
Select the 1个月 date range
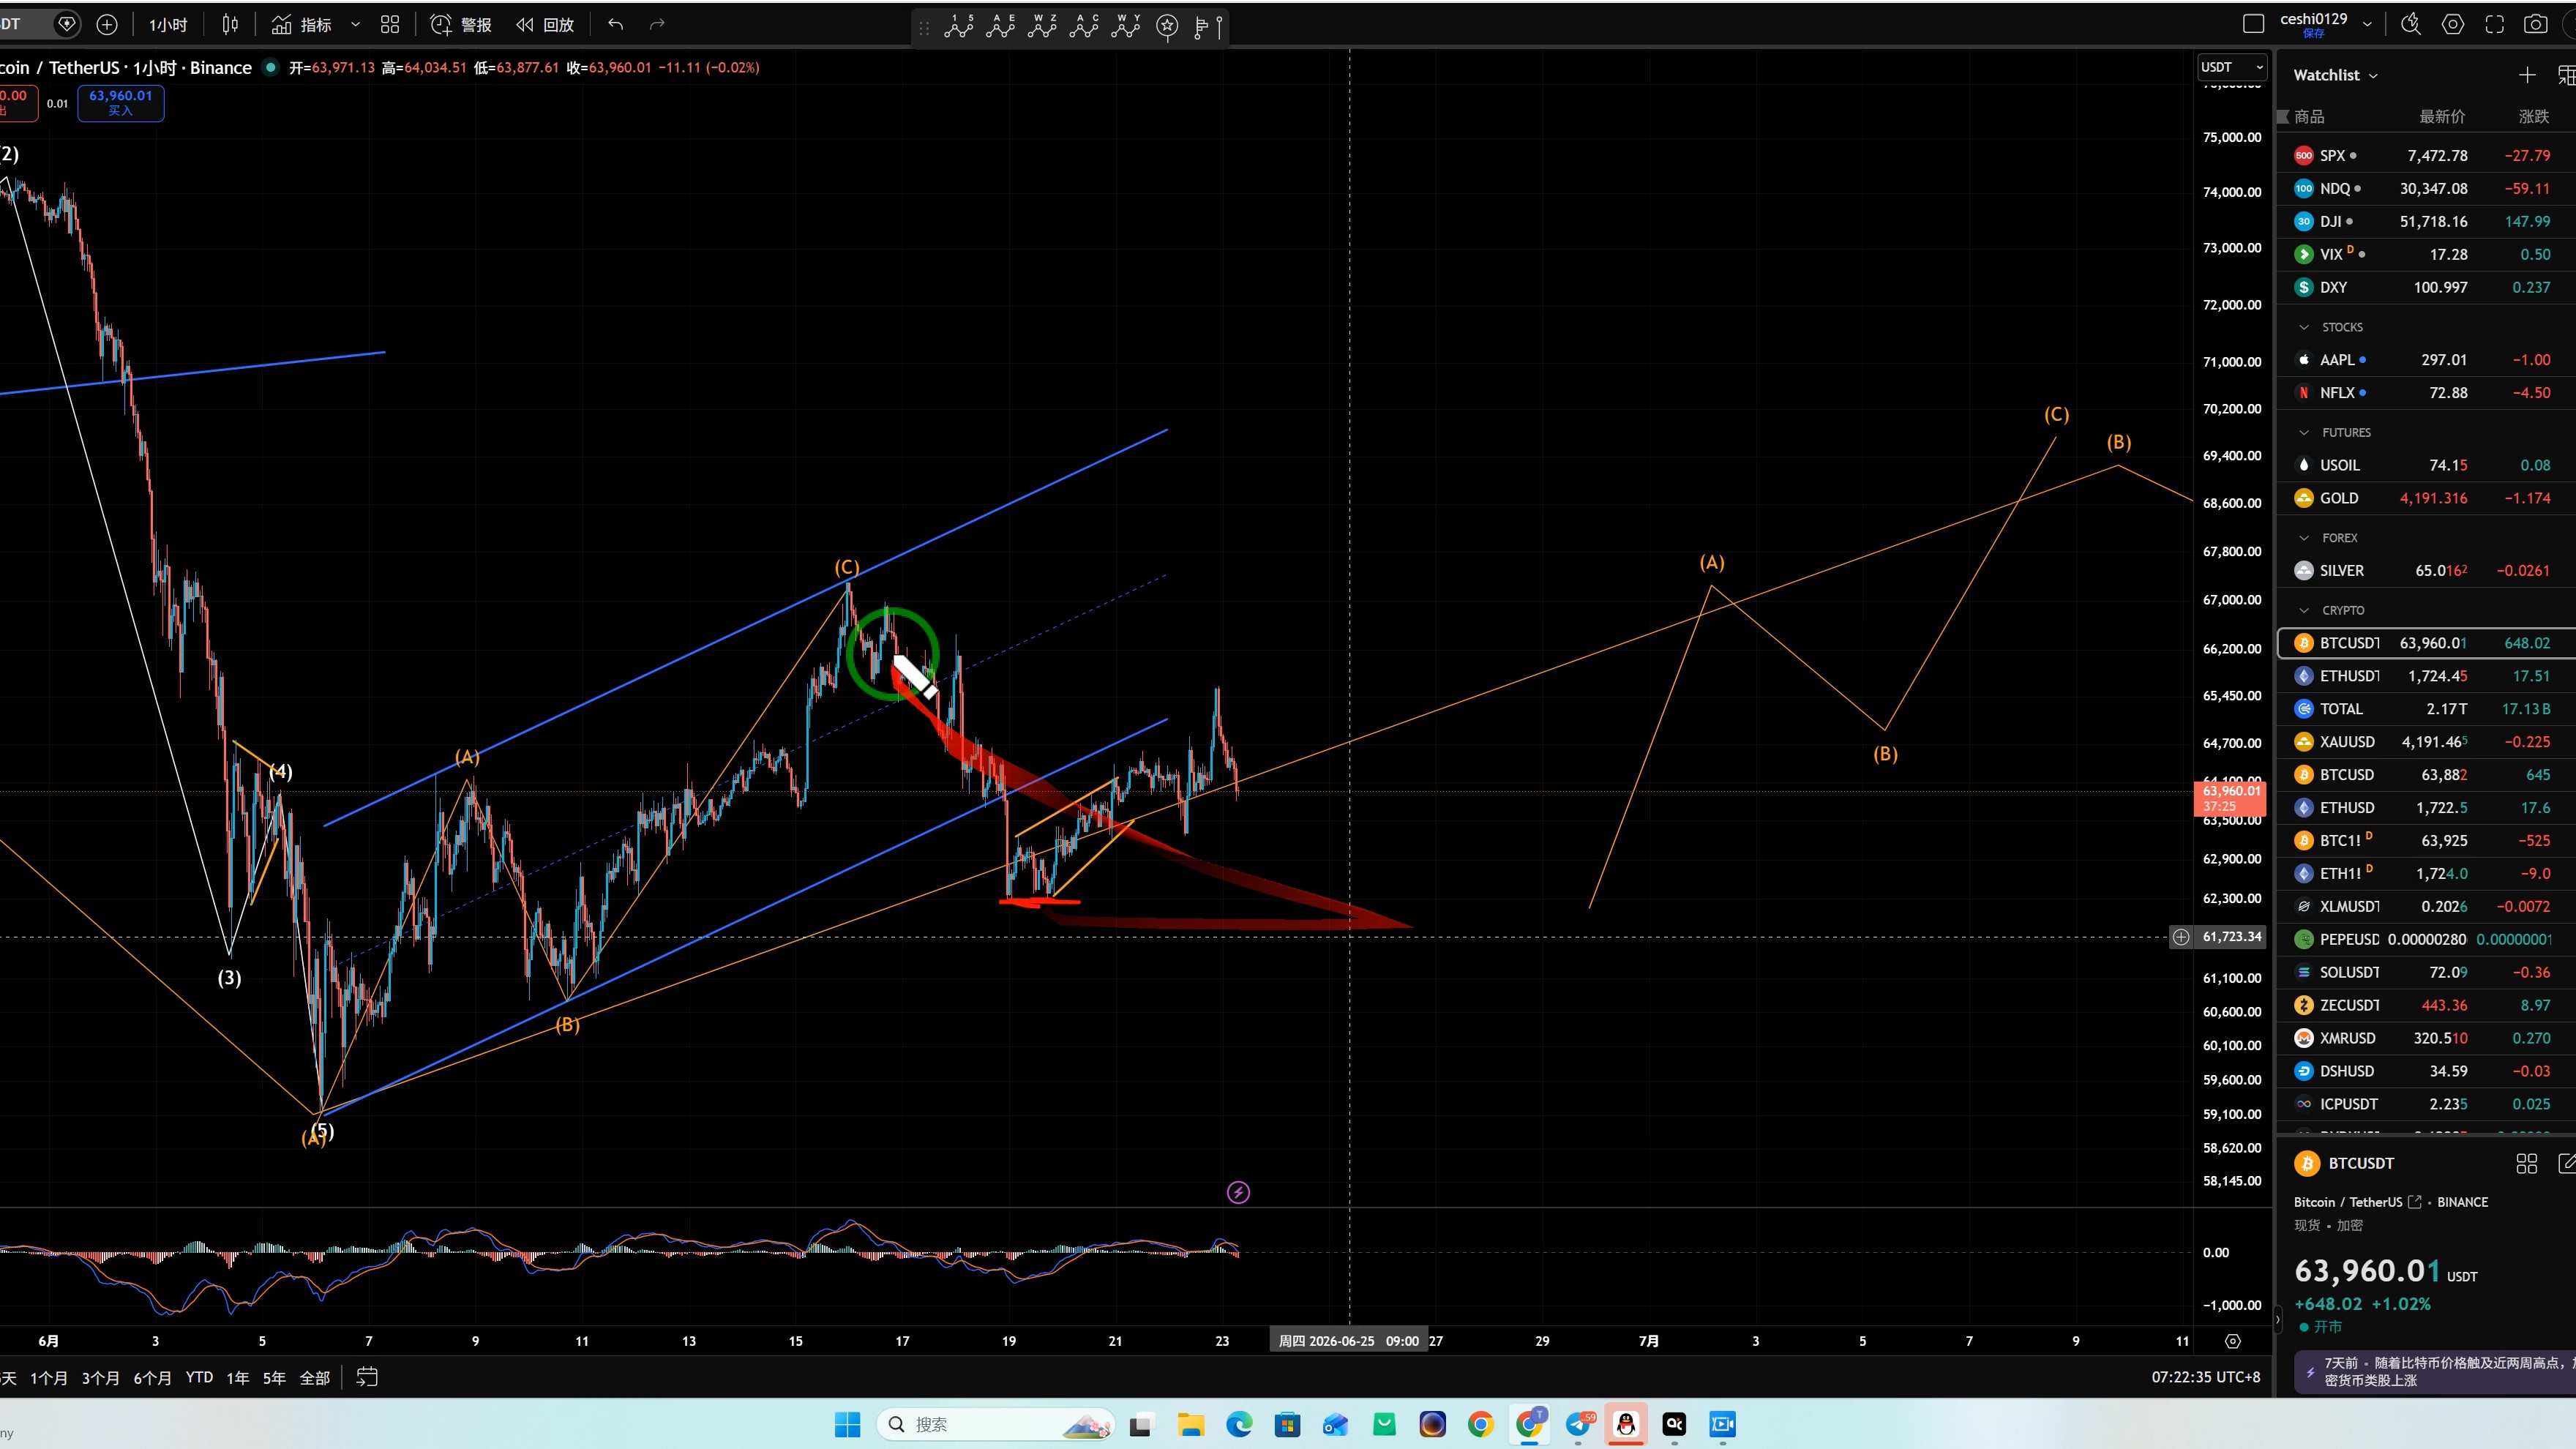pyautogui.click(x=49, y=1378)
